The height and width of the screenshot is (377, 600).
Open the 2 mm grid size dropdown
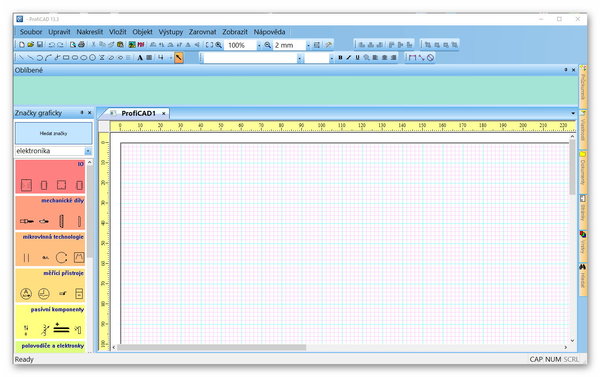(x=308, y=45)
